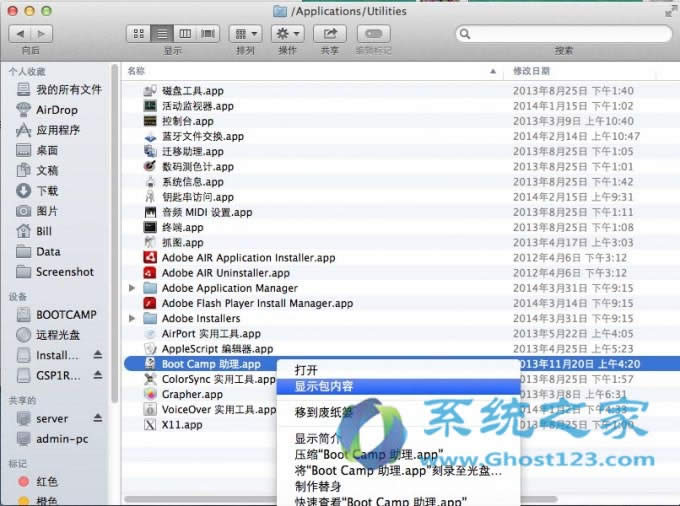Switch to icon view mode
Screen dimensions: 680x506
pos(140,33)
